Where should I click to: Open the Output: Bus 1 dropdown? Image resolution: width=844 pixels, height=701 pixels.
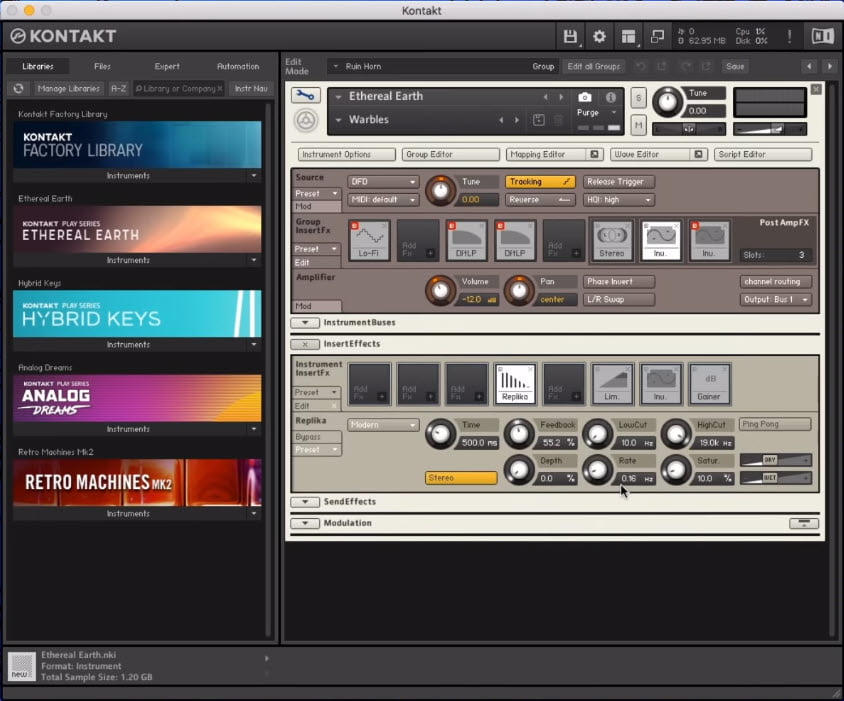click(x=776, y=299)
